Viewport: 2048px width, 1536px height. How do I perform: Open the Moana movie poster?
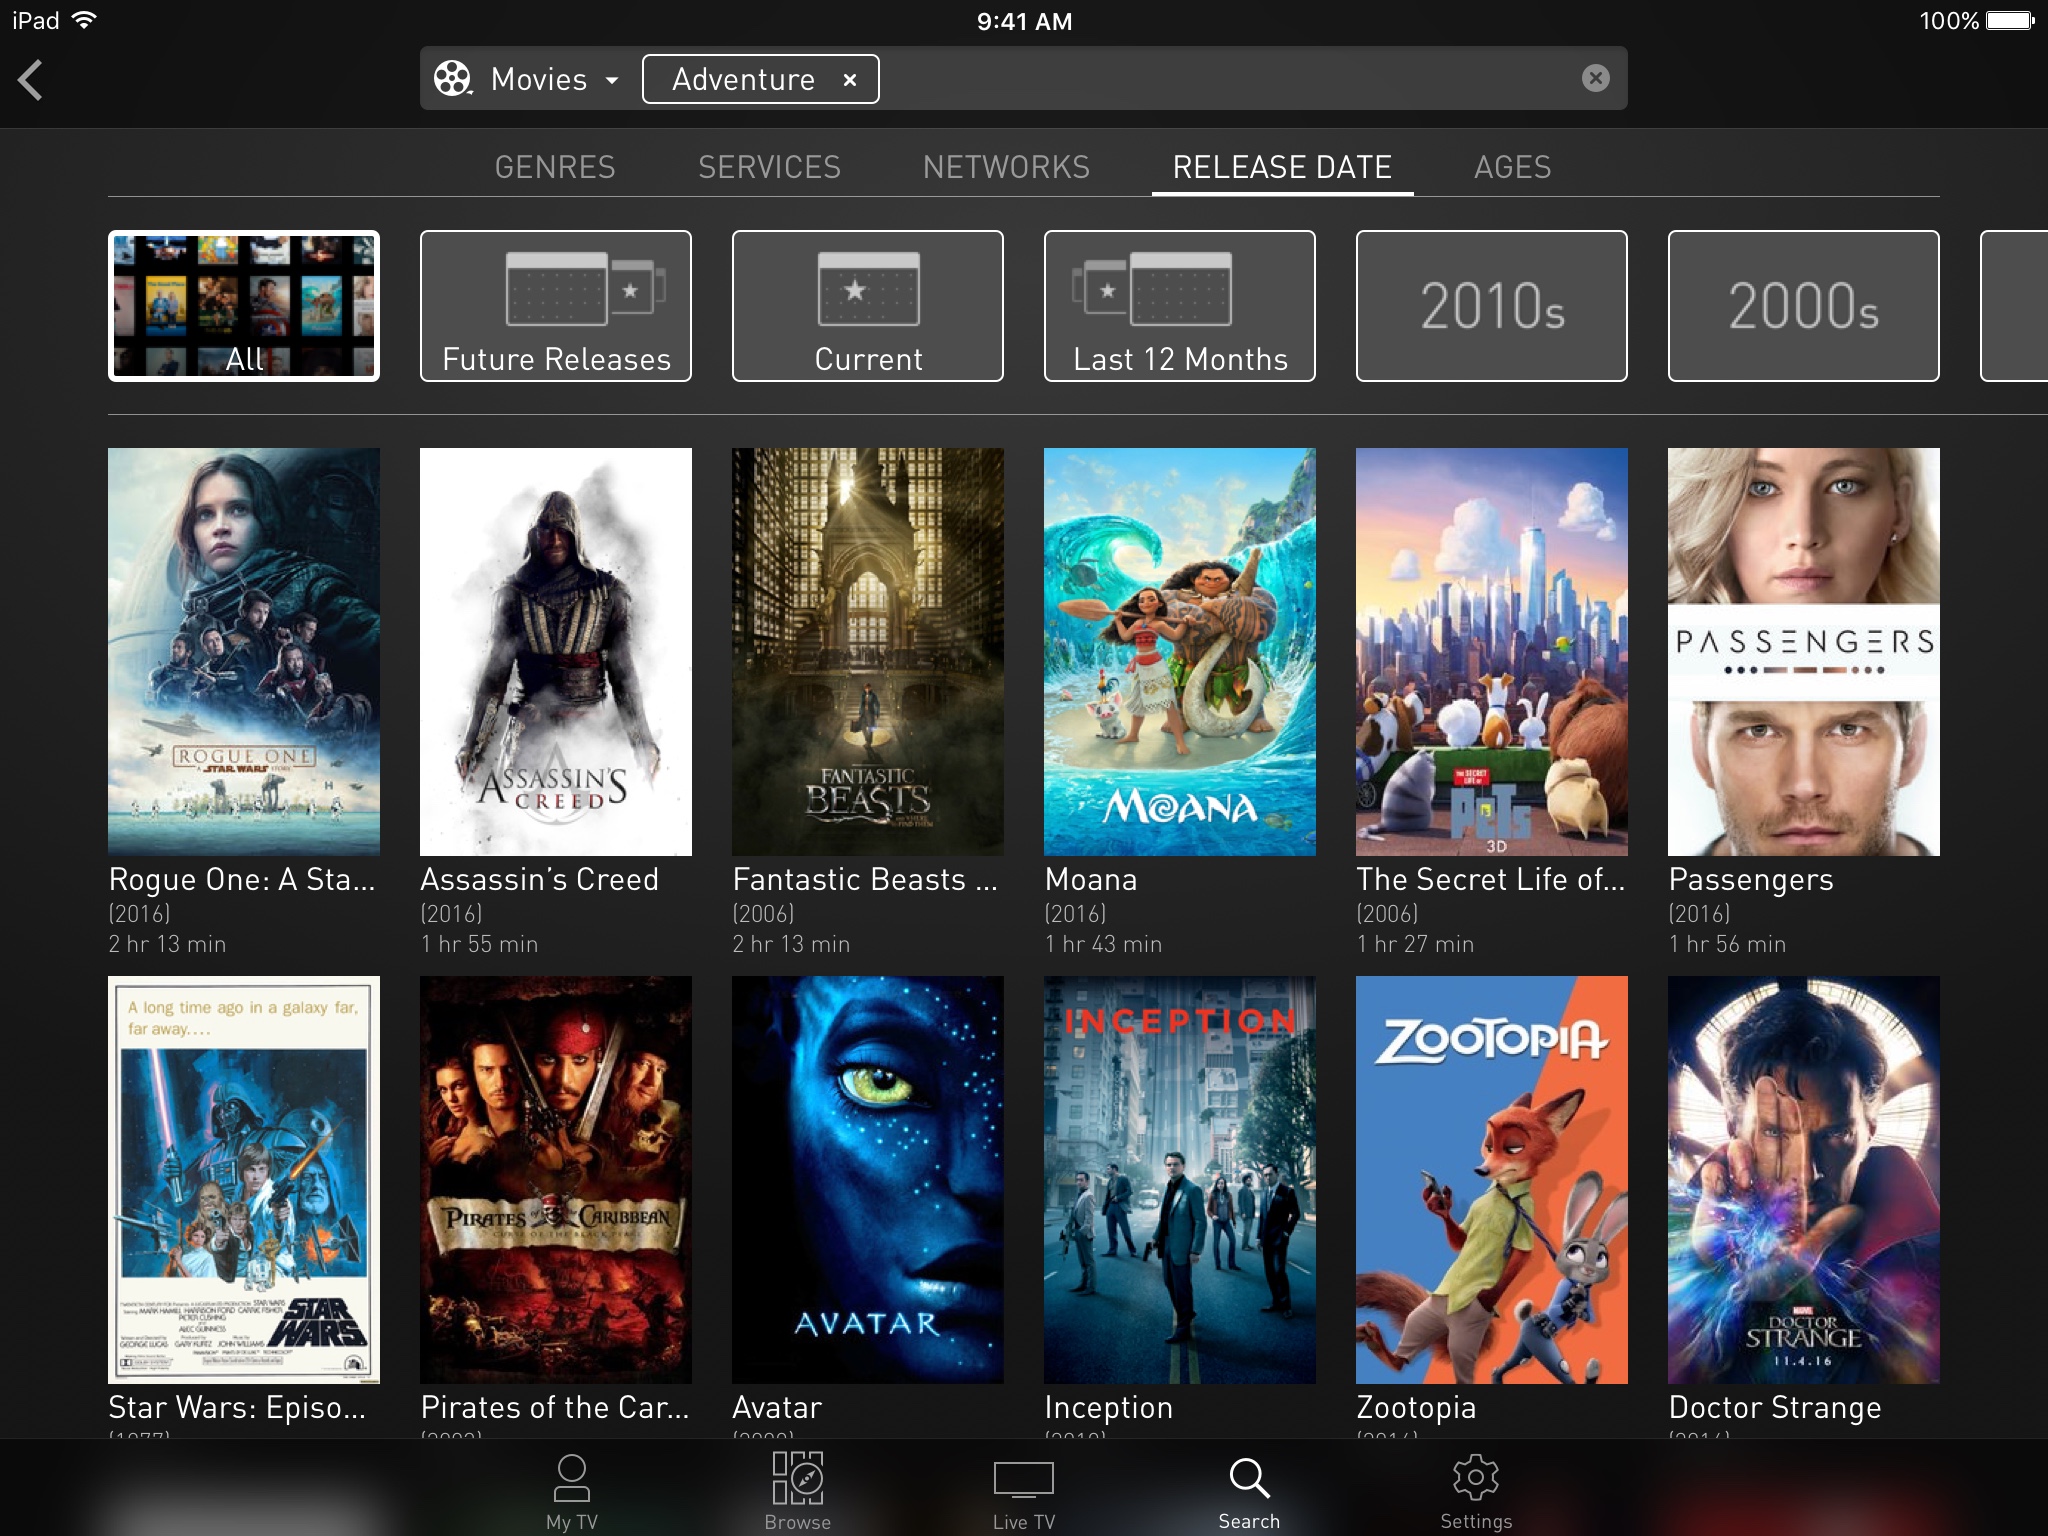point(1180,651)
